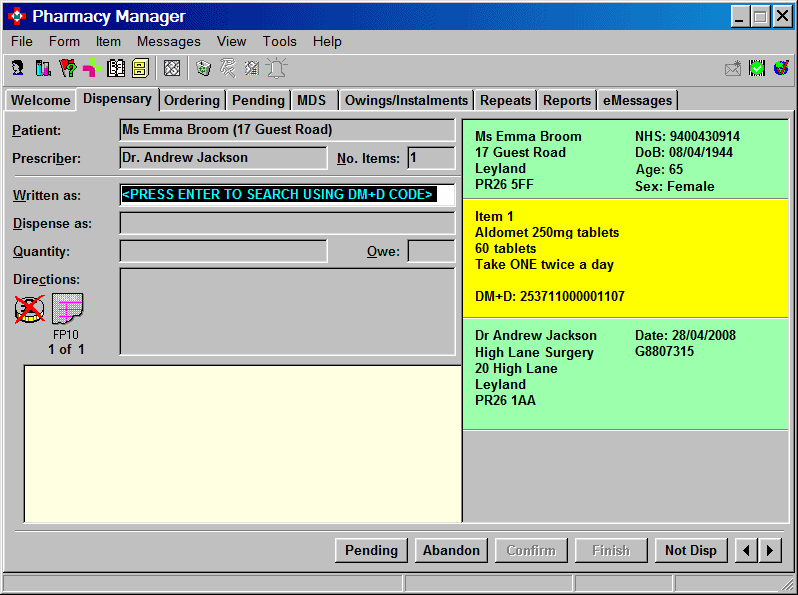This screenshot has width=798, height=595.
Task: Click the open book toolbar icon
Action: tap(116, 68)
